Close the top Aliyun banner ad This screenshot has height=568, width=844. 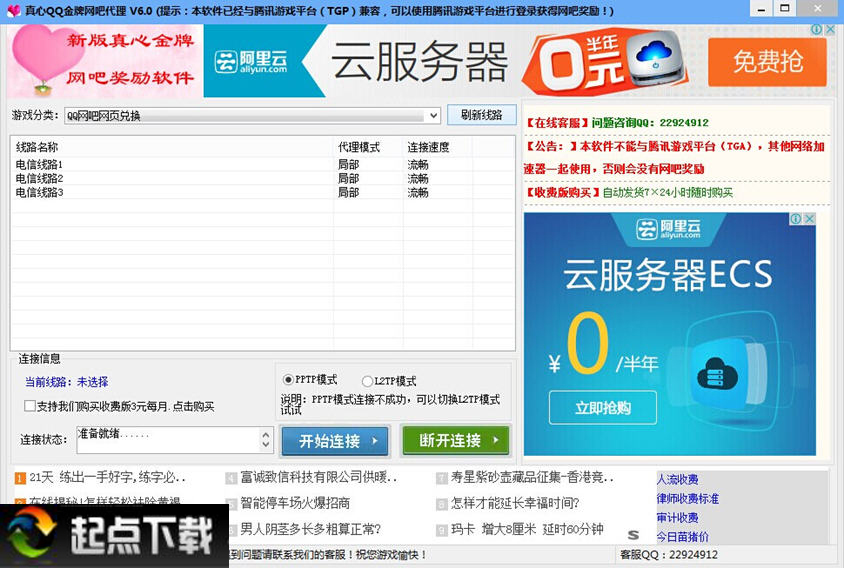click(831, 30)
